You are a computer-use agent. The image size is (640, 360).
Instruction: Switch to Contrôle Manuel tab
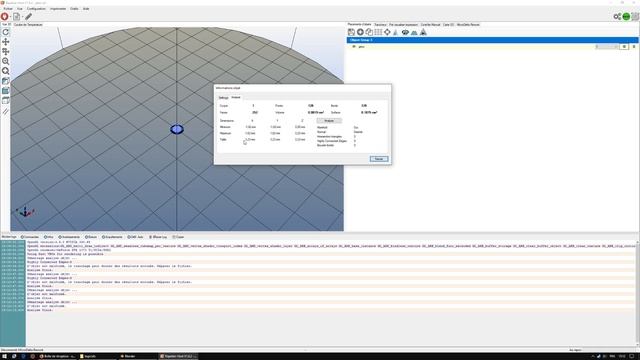pos(430,24)
